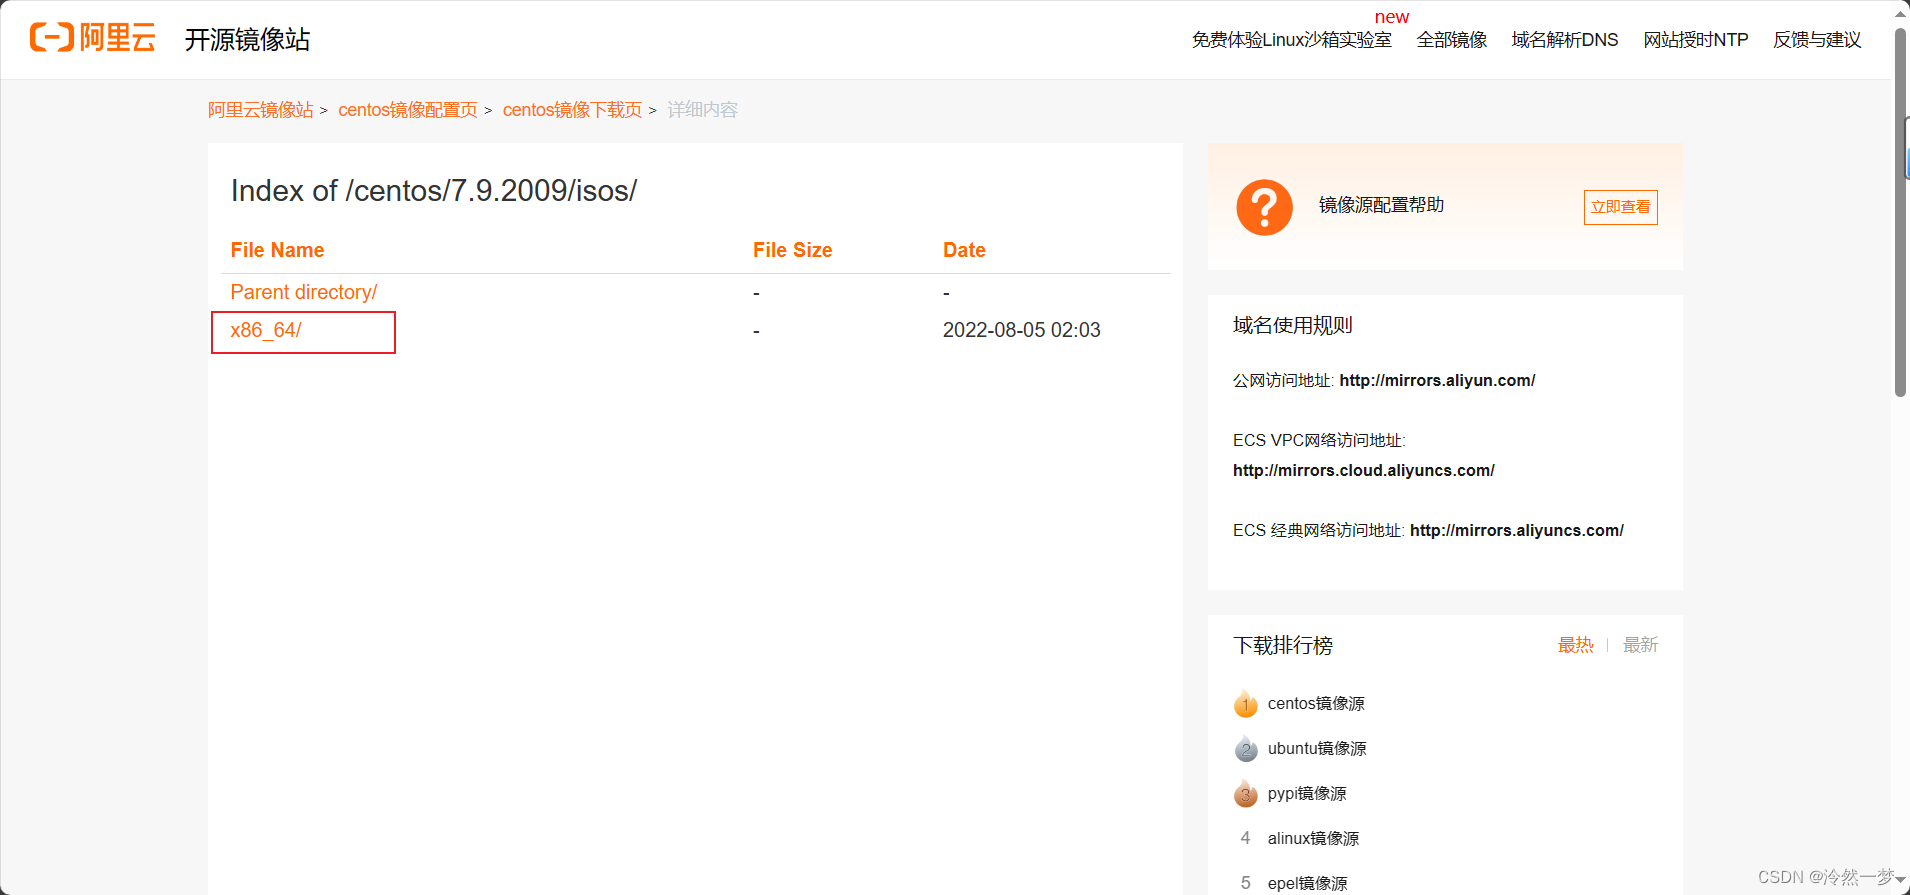Click the orange question mark help icon
The width and height of the screenshot is (1910, 895).
[1264, 207]
